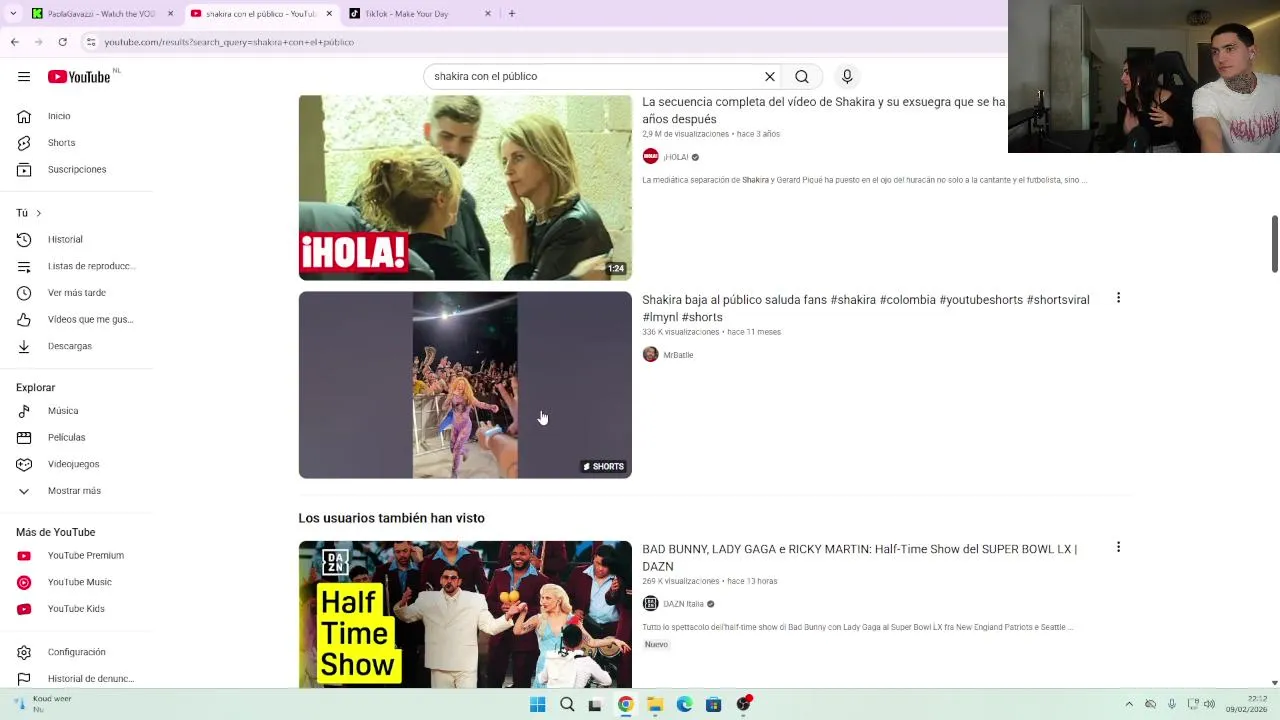Viewport: 1280px width, 720px height.
Task: Go back in the browser
Action: click(x=15, y=42)
